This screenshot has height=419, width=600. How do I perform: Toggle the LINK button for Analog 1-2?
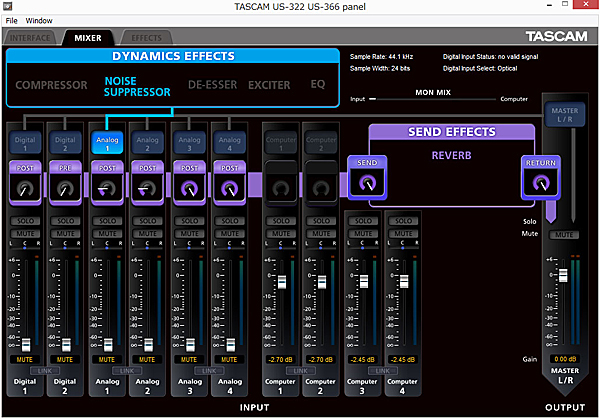[x=127, y=370]
